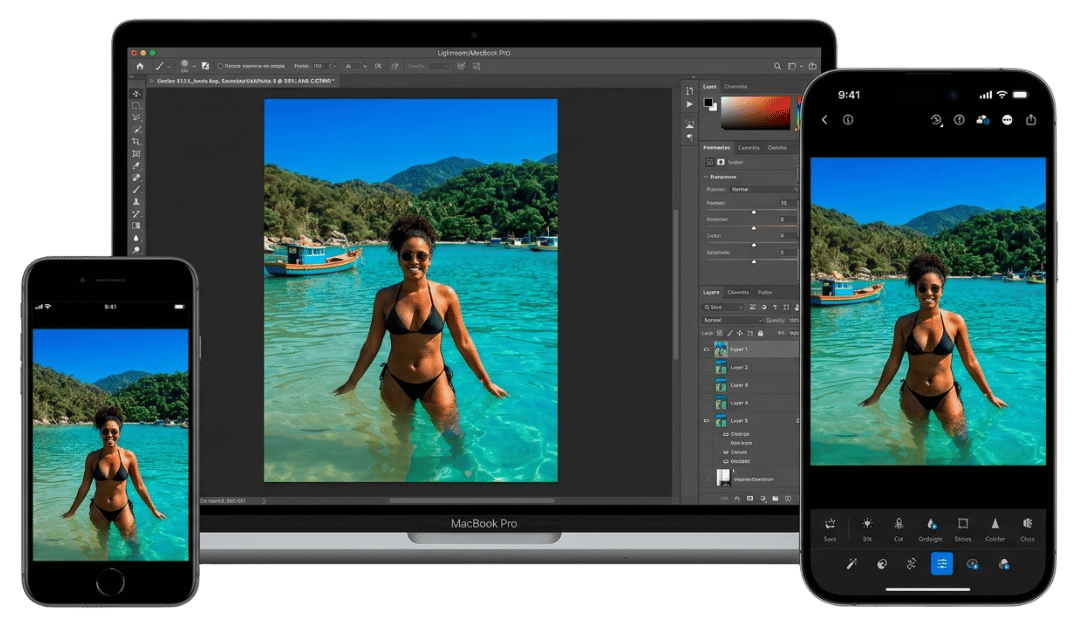
Task: Select the Crop tool in the toolbar
Action: [x=137, y=141]
